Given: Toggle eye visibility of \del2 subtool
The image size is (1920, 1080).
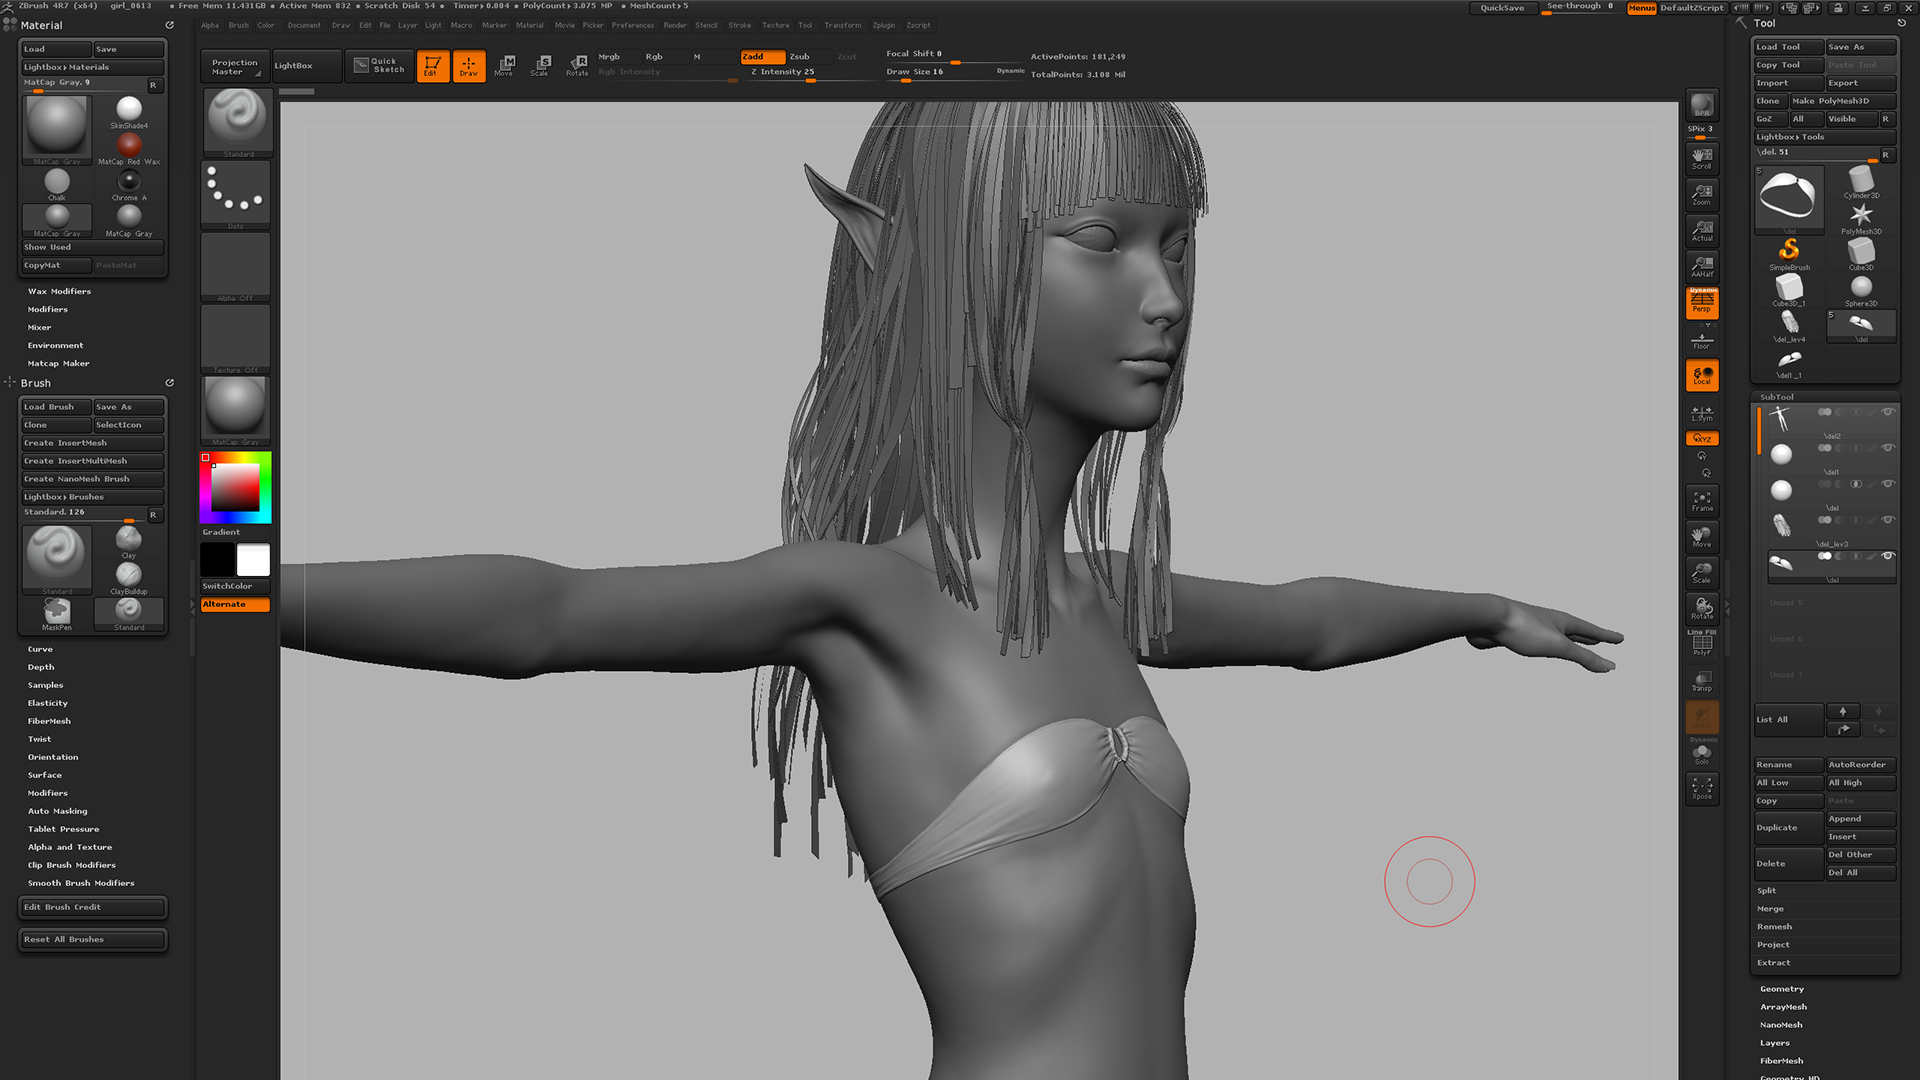Looking at the screenshot, I should pyautogui.click(x=1888, y=412).
